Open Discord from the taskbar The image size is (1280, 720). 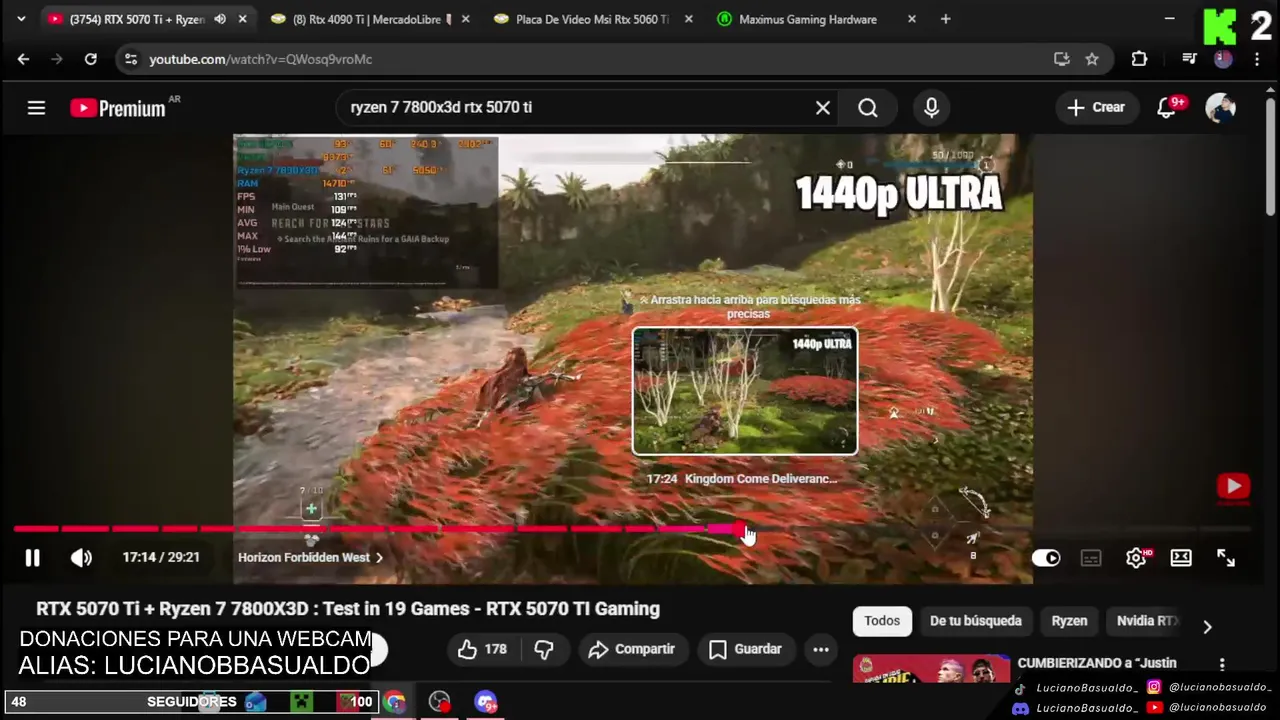[x=485, y=702]
